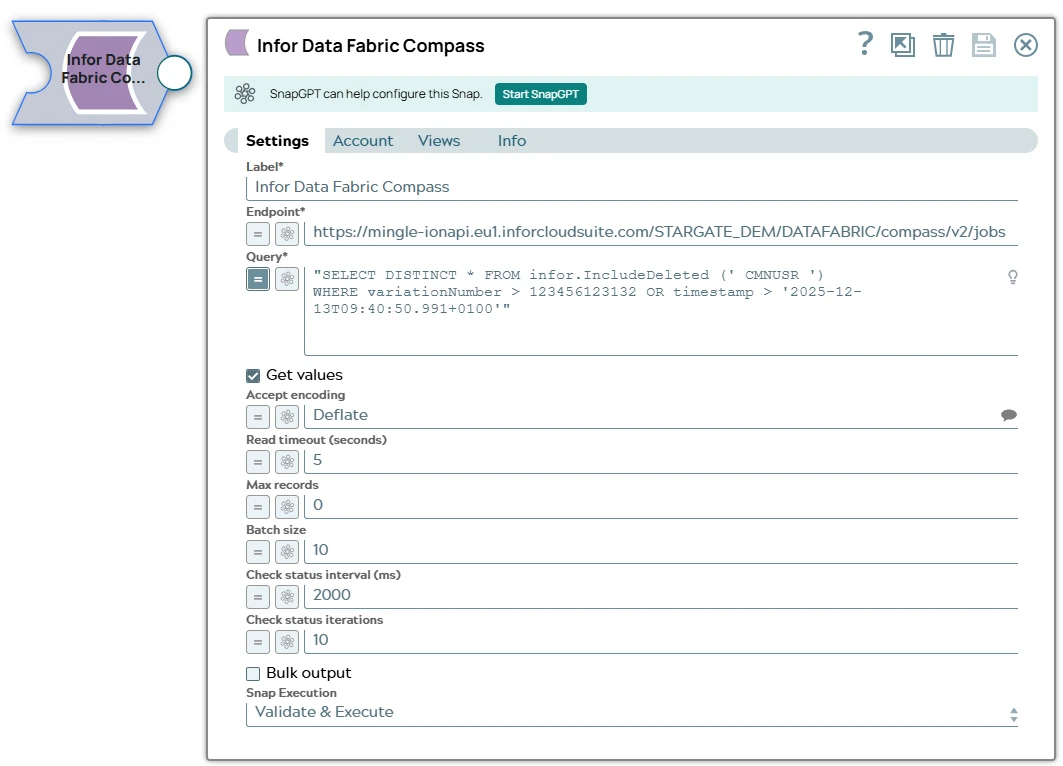Edit Check status interval value 2000
Image resolution: width=1063 pixels, height=766 pixels.
(x=661, y=595)
